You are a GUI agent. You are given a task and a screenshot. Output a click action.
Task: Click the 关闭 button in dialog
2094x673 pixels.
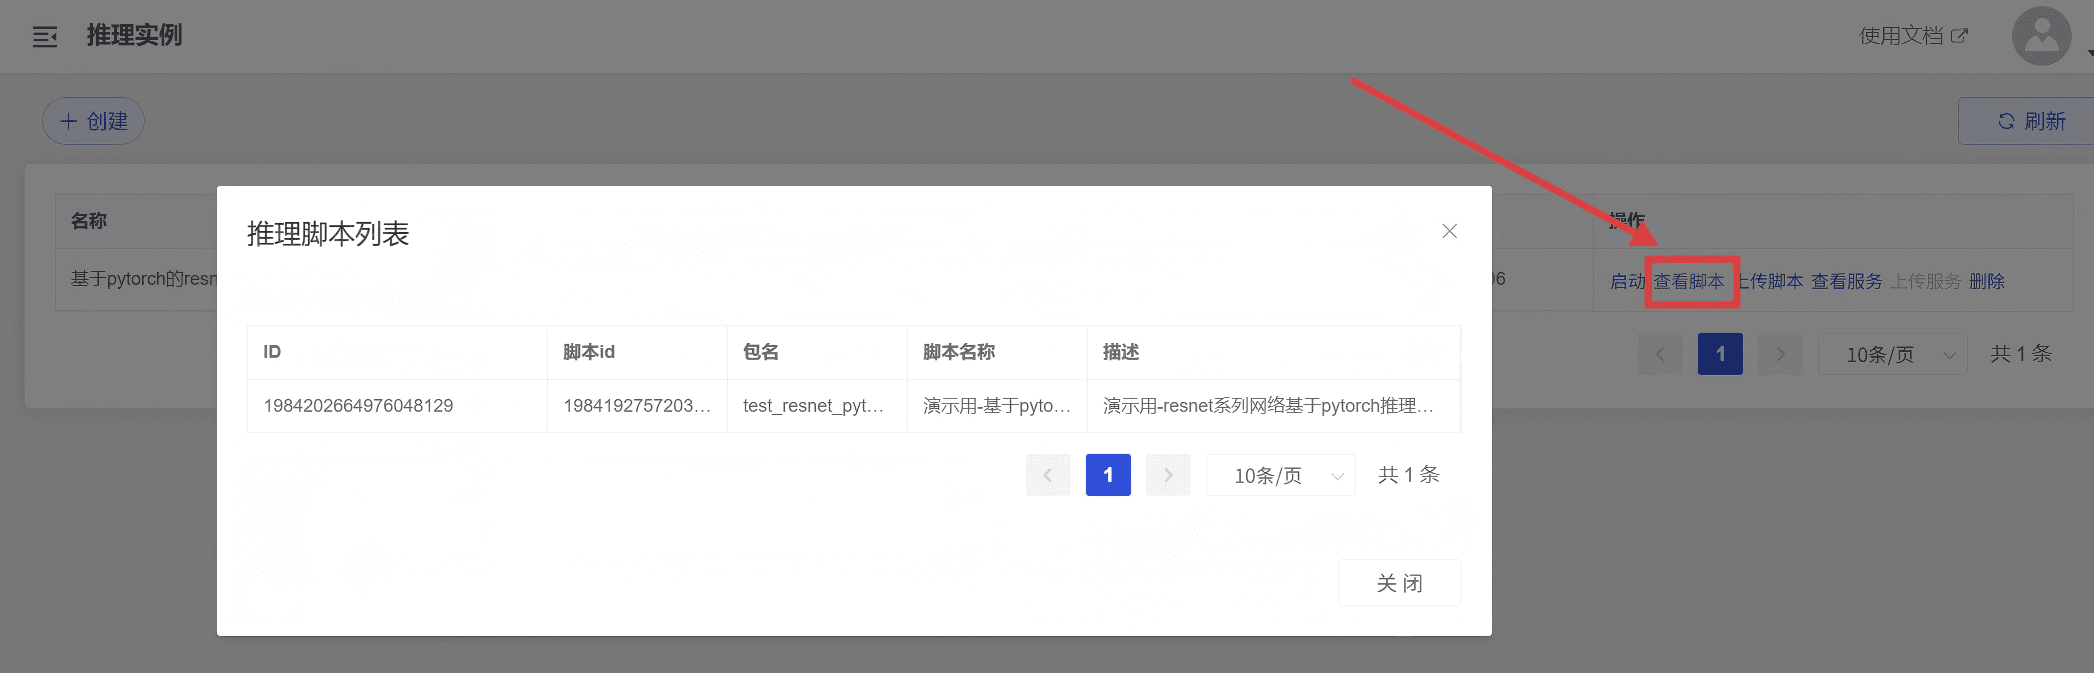[1399, 583]
